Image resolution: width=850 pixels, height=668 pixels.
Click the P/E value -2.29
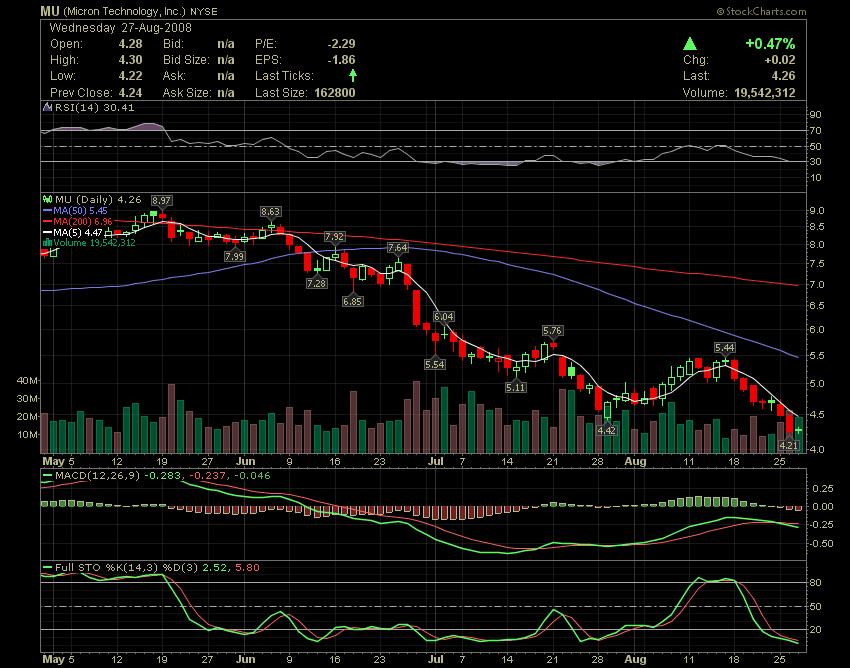(342, 44)
